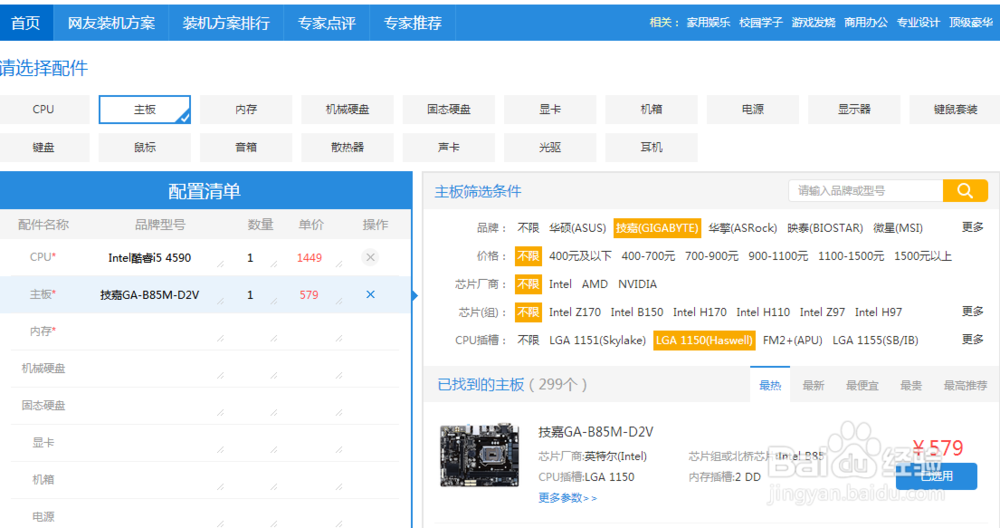Filter brand by 映泰(BIOSTAR)
This screenshot has height=528, width=1000.
[825, 228]
